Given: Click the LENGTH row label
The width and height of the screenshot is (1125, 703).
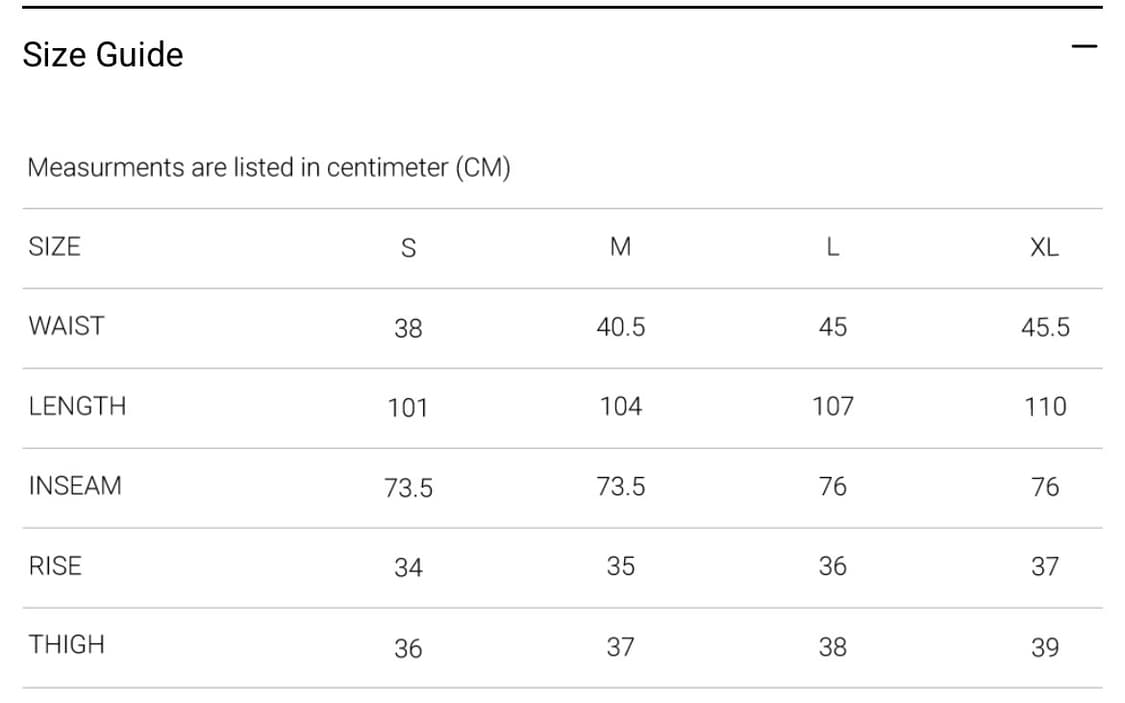Looking at the screenshot, I should (x=77, y=406).
